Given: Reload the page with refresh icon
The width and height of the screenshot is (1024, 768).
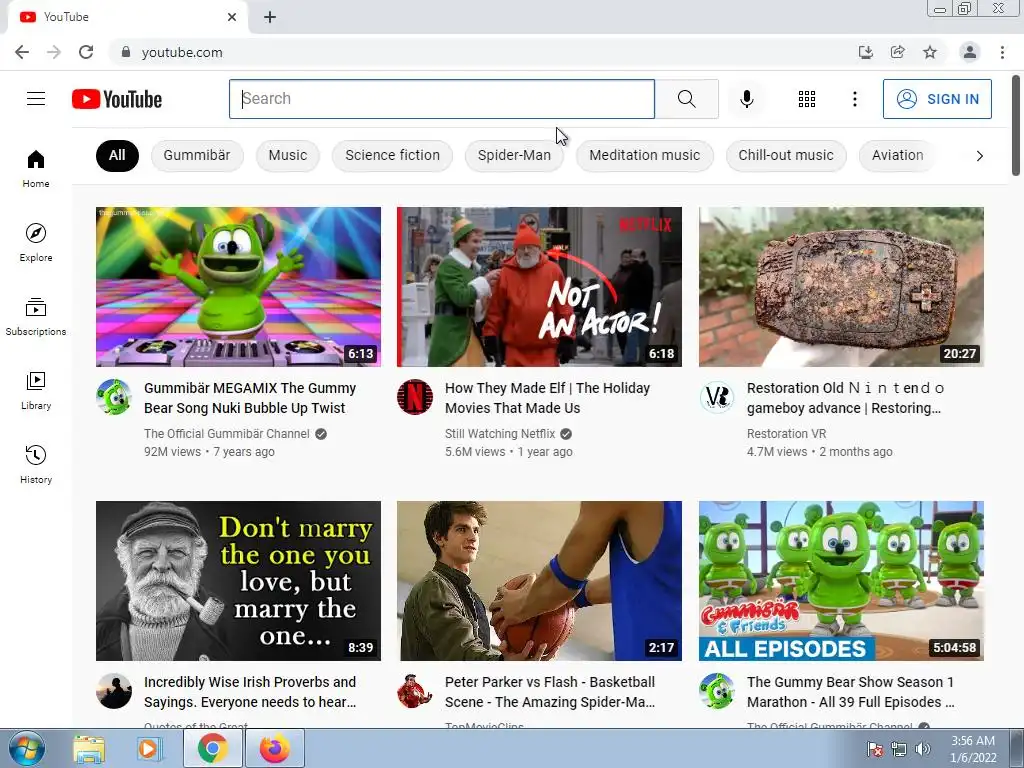Looking at the screenshot, I should pos(86,52).
